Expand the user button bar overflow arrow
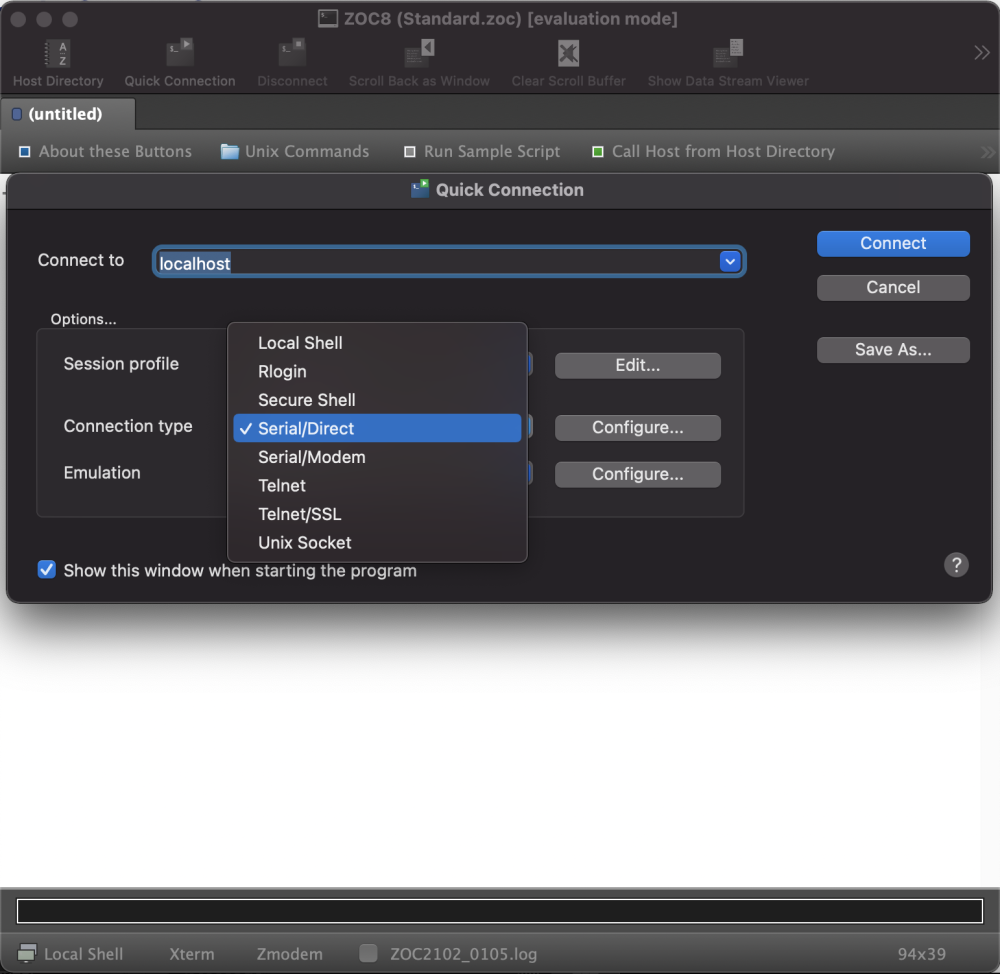1000x974 pixels. (x=987, y=152)
